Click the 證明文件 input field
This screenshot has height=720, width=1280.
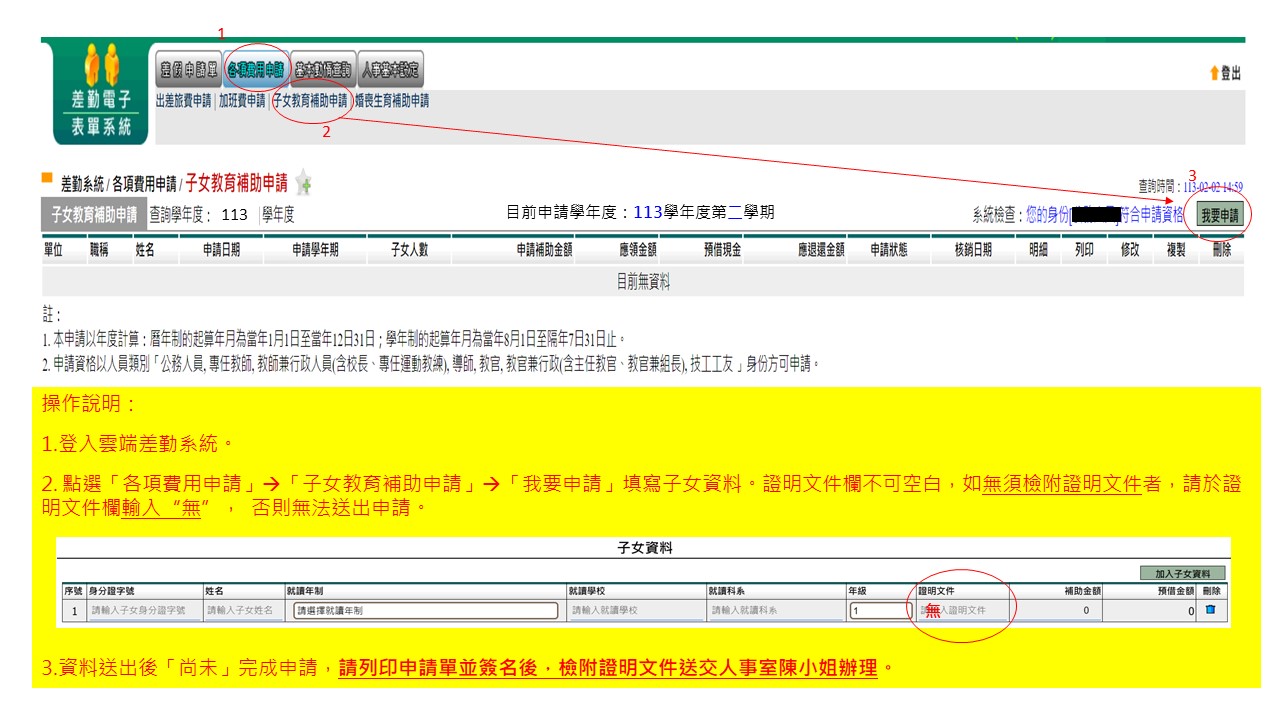[962, 610]
